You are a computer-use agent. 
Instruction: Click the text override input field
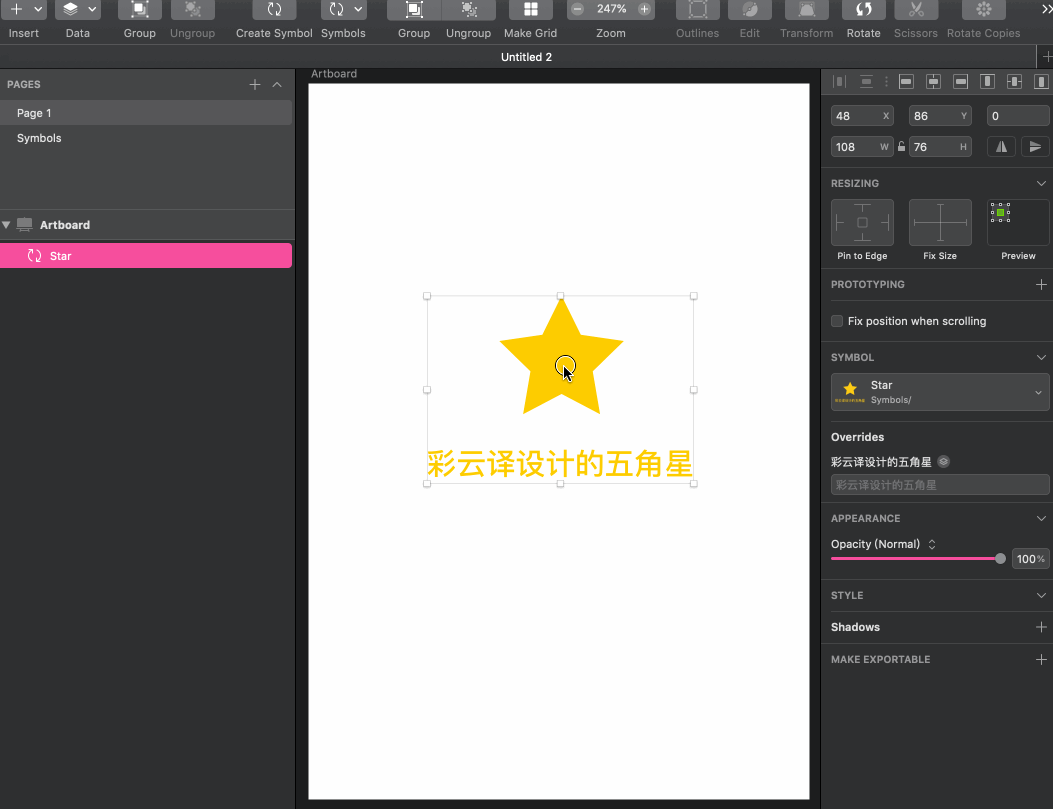(x=940, y=485)
